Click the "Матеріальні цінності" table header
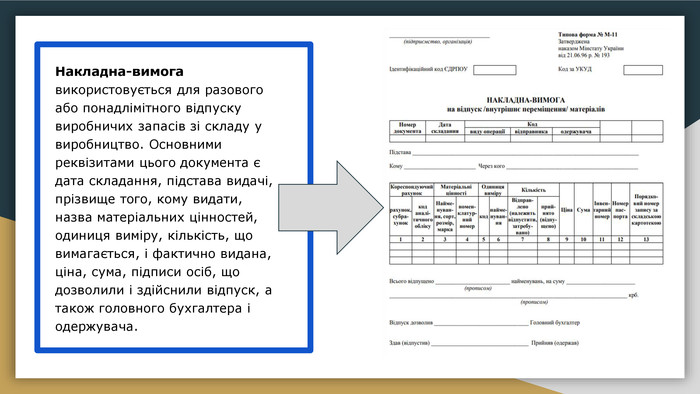Screen dimensions: 700x394 coord(456,190)
